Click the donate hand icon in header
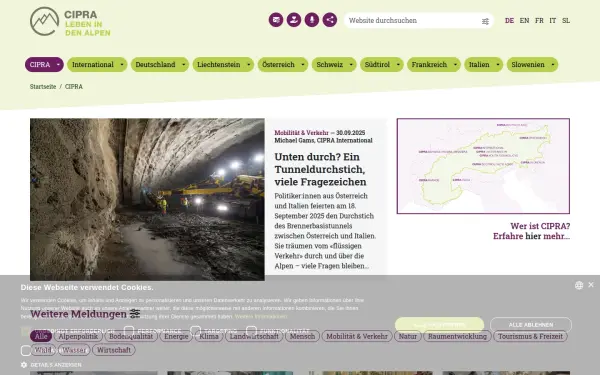This screenshot has height=375, width=600. pos(294,20)
